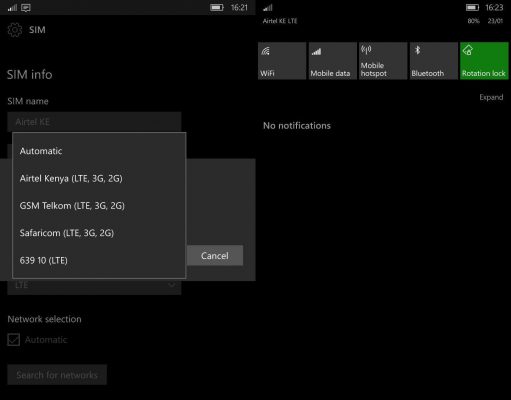Cancel the network selection dialog
Screen dimensions: 511x400
pyautogui.click(x=215, y=256)
